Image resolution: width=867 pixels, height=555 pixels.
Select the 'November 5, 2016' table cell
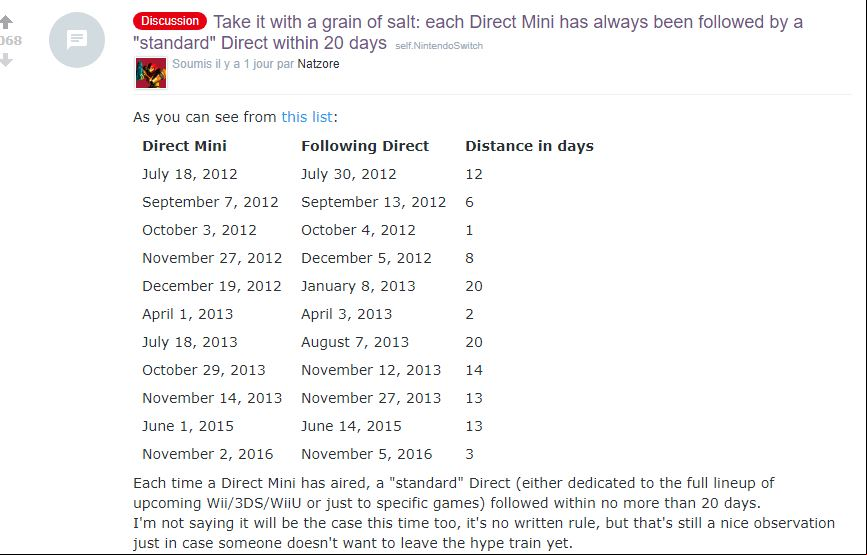click(x=367, y=454)
